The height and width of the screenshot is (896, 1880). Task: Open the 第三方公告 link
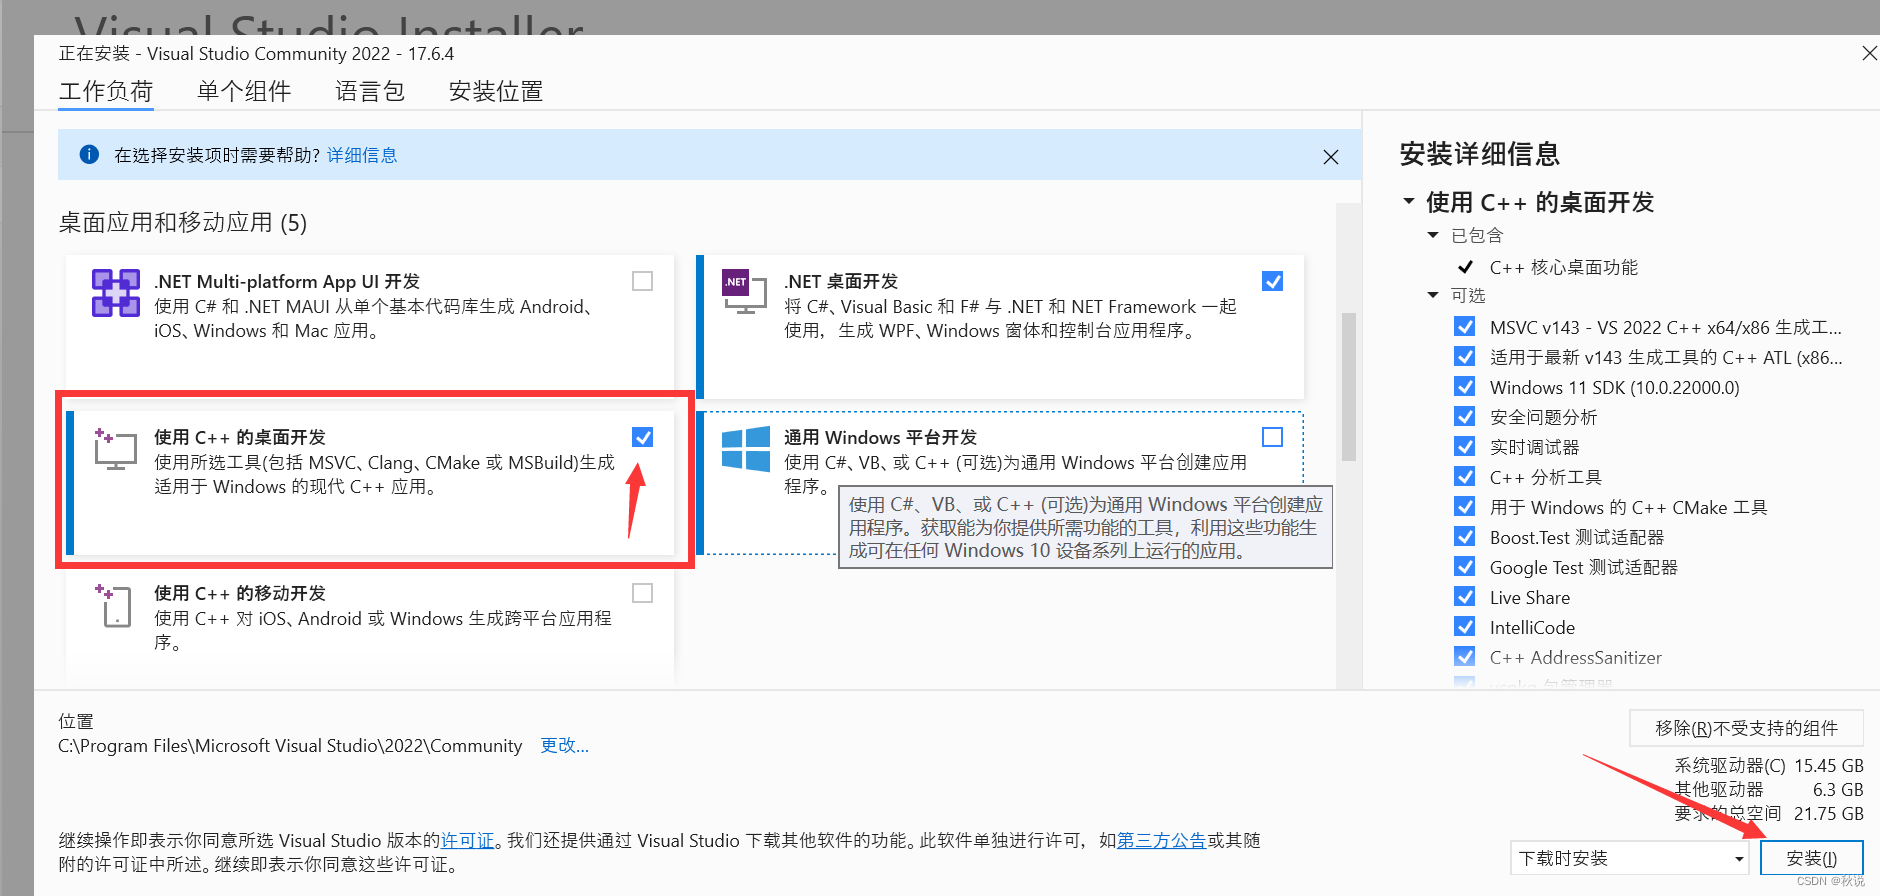[x=1162, y=840]
